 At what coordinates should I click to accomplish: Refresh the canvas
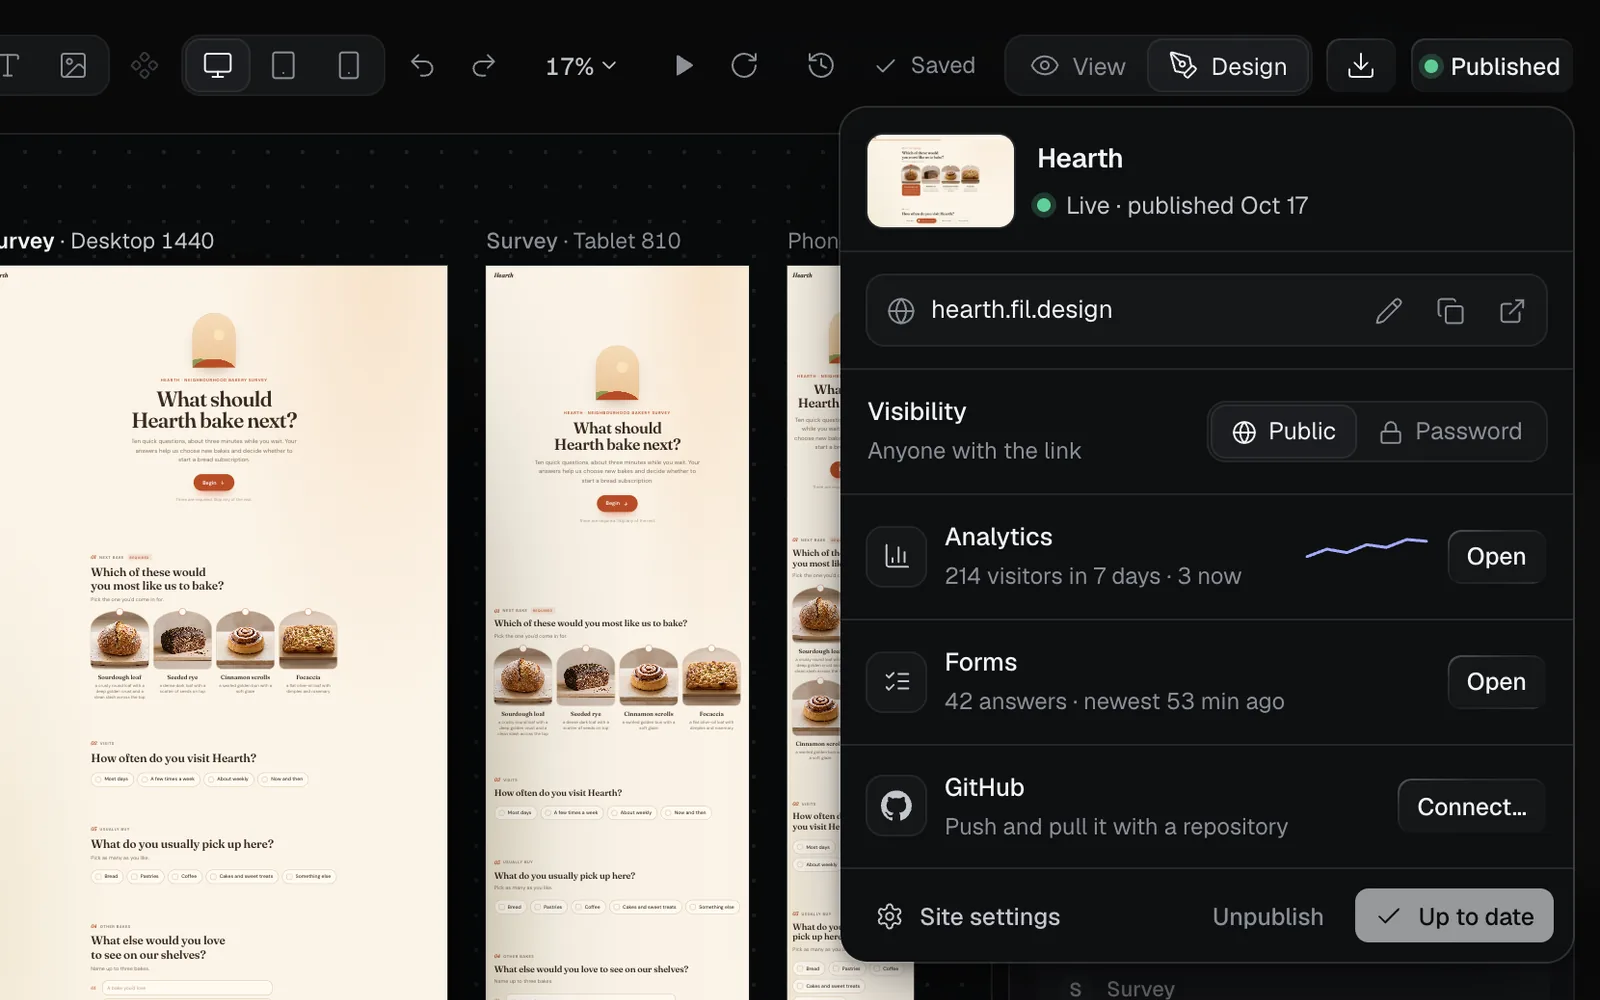coord(744,66)
